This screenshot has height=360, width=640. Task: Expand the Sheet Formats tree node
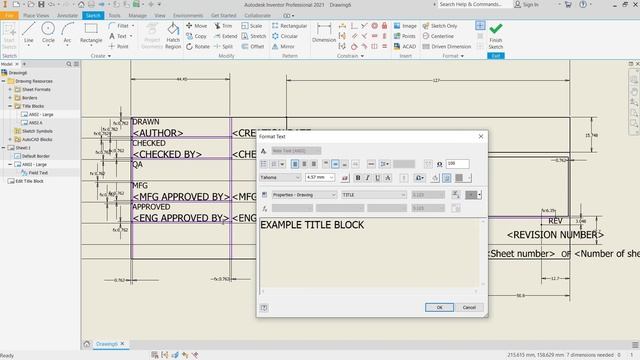point(10,89)
